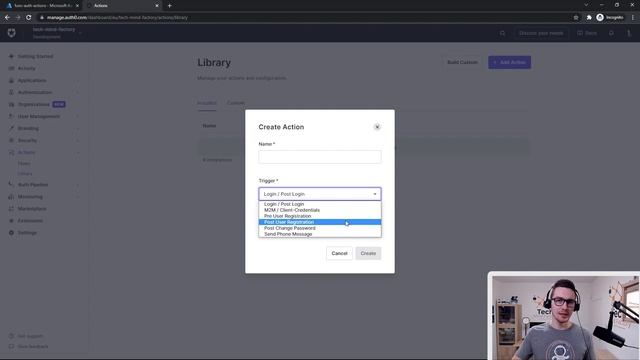Screen dimensions: 640x360
Task: Open the browser three-dot menu
Action: (x=633, y=18)
